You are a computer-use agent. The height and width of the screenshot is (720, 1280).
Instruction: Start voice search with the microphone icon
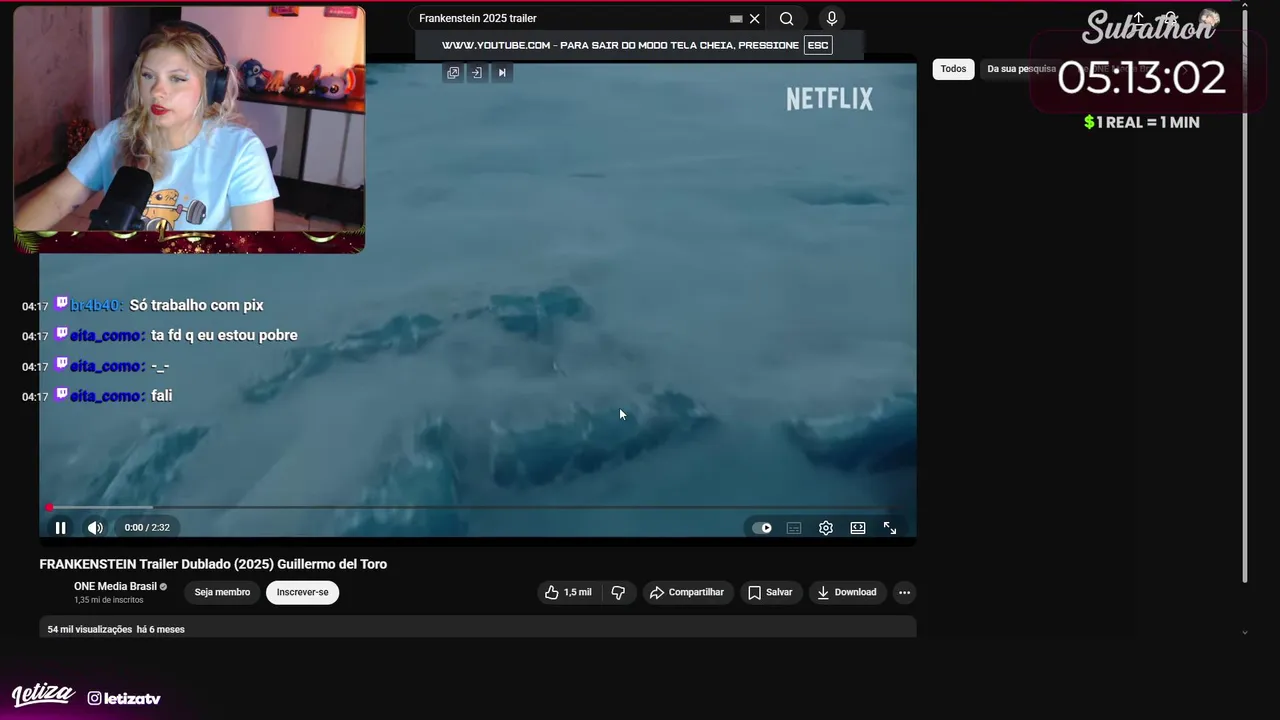831,18
